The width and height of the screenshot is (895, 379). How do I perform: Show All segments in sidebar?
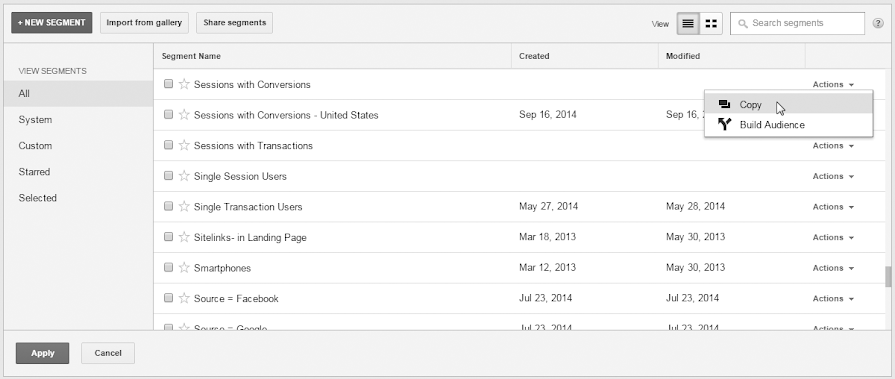78,94
